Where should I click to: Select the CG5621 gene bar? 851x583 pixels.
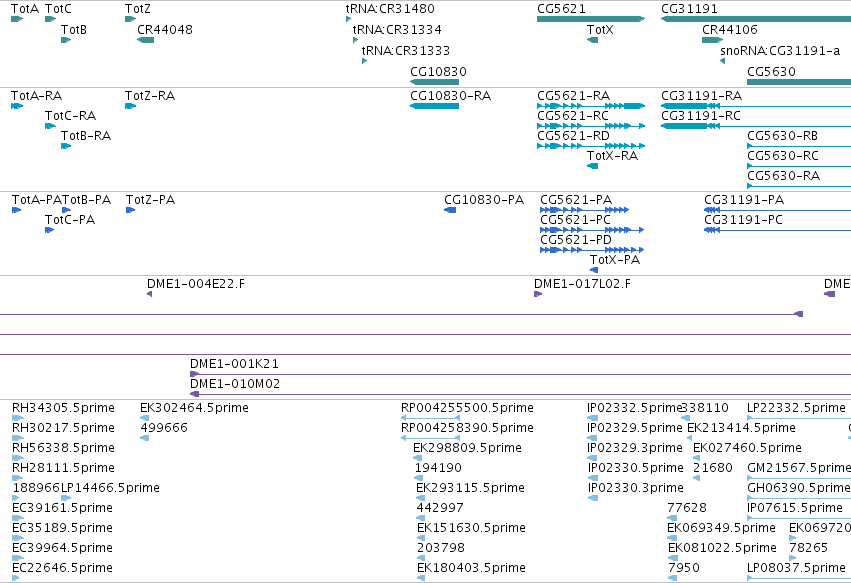591,19
